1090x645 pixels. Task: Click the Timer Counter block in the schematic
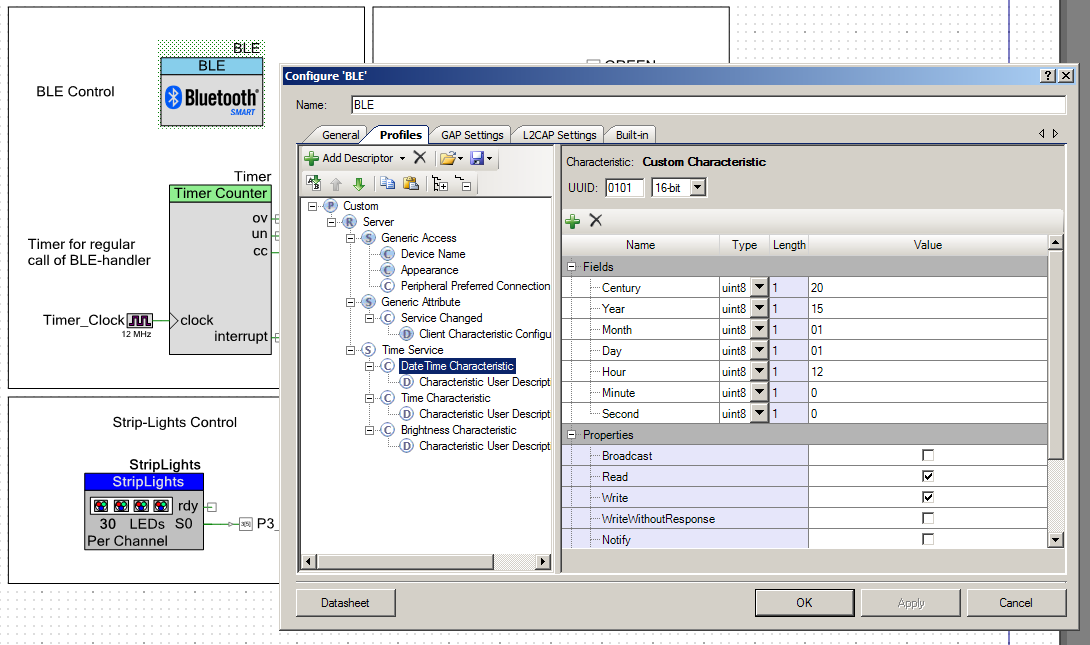pos(220,270)
